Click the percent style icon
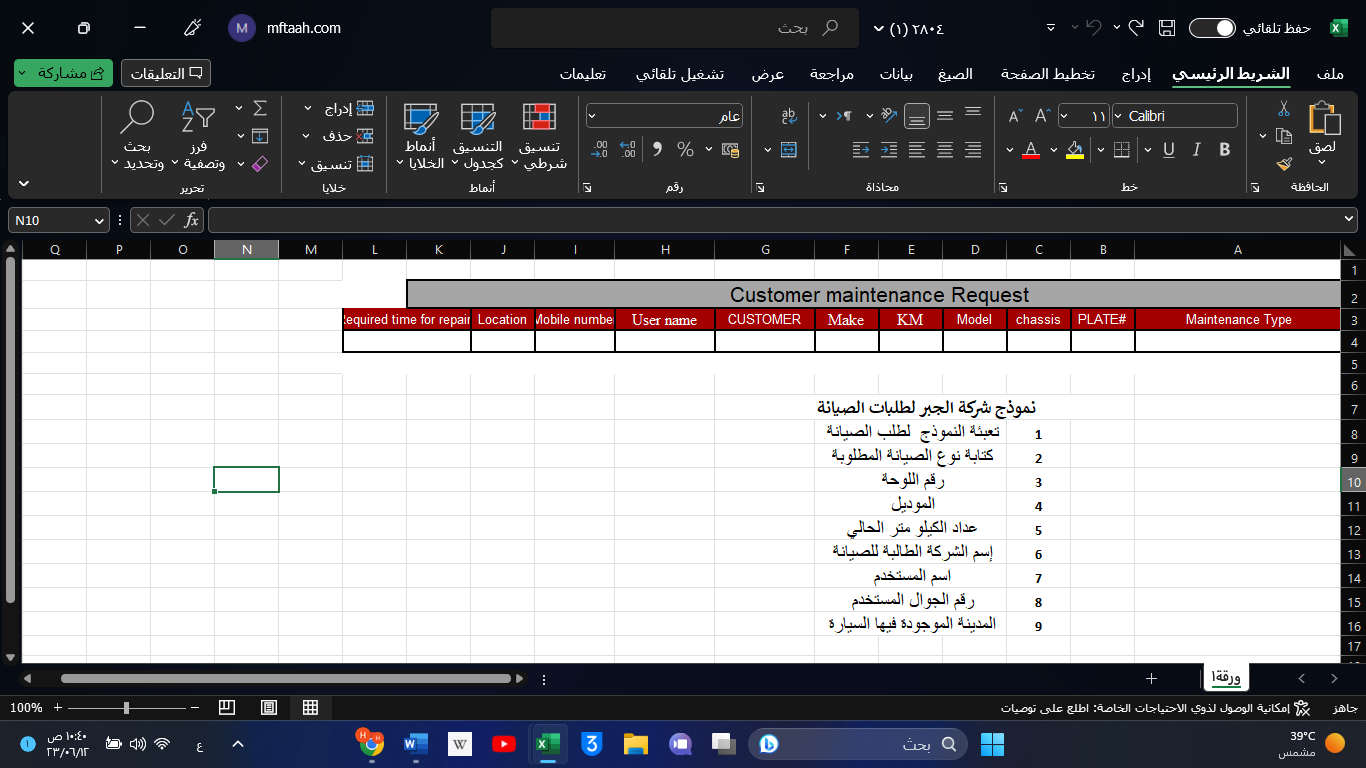 (x=685, y=150)
